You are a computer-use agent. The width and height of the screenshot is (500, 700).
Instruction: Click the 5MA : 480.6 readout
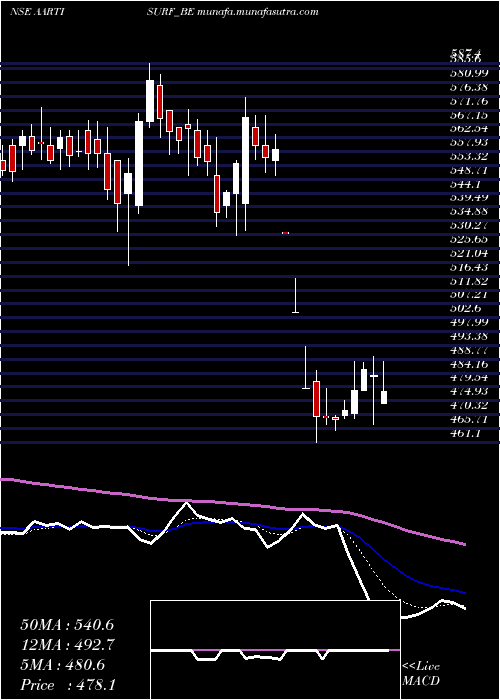click(x=63, y=665)
